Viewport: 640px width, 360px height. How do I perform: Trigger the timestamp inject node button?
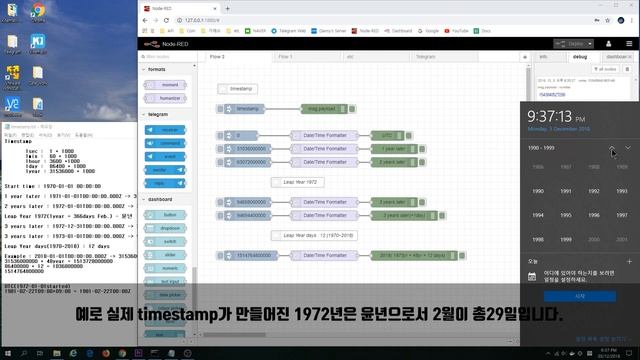coord(220,109)
